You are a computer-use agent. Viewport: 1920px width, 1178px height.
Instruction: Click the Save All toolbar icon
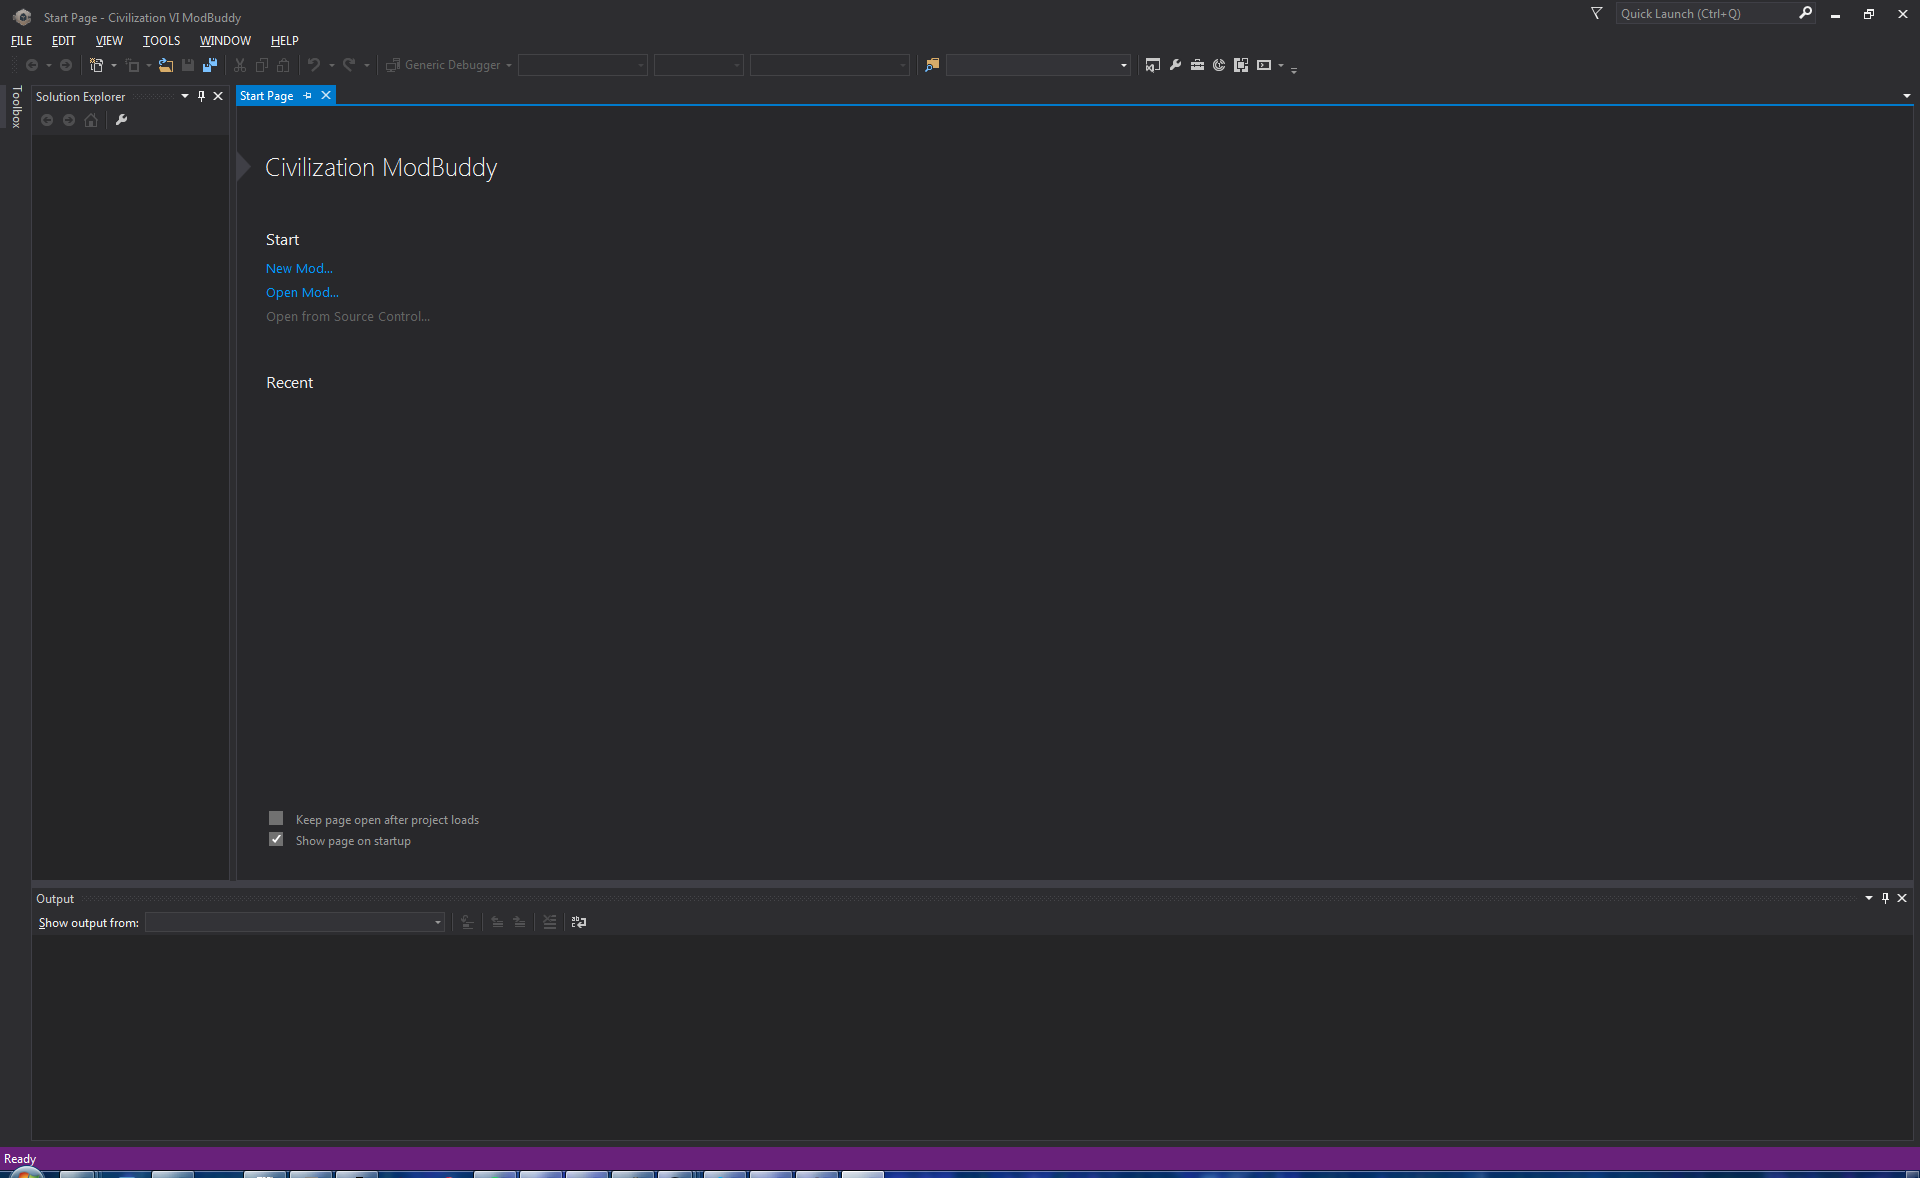(210, 65)
